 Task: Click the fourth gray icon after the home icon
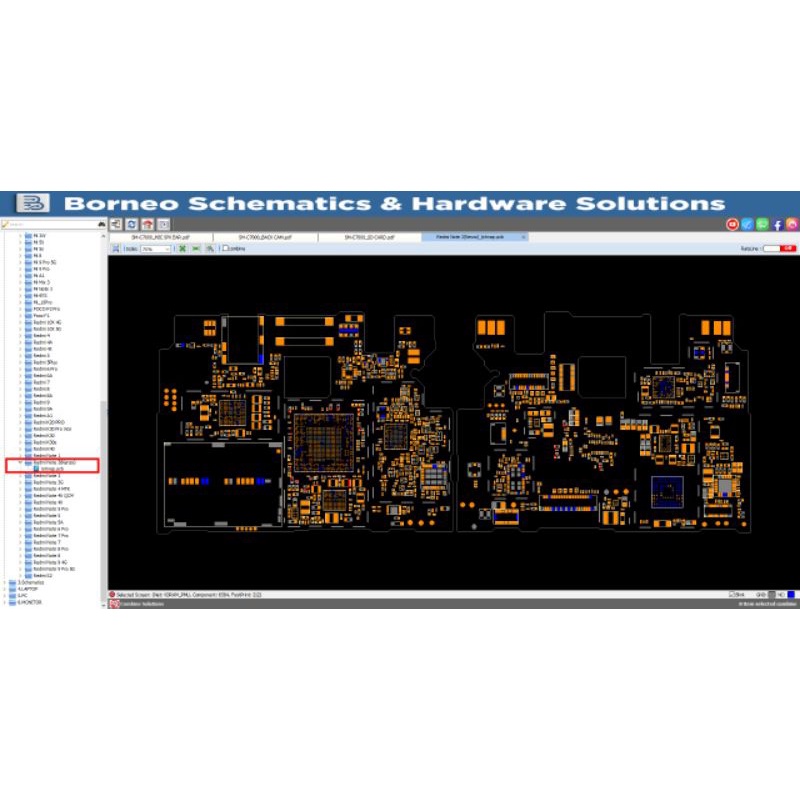(x=163, y=224)
